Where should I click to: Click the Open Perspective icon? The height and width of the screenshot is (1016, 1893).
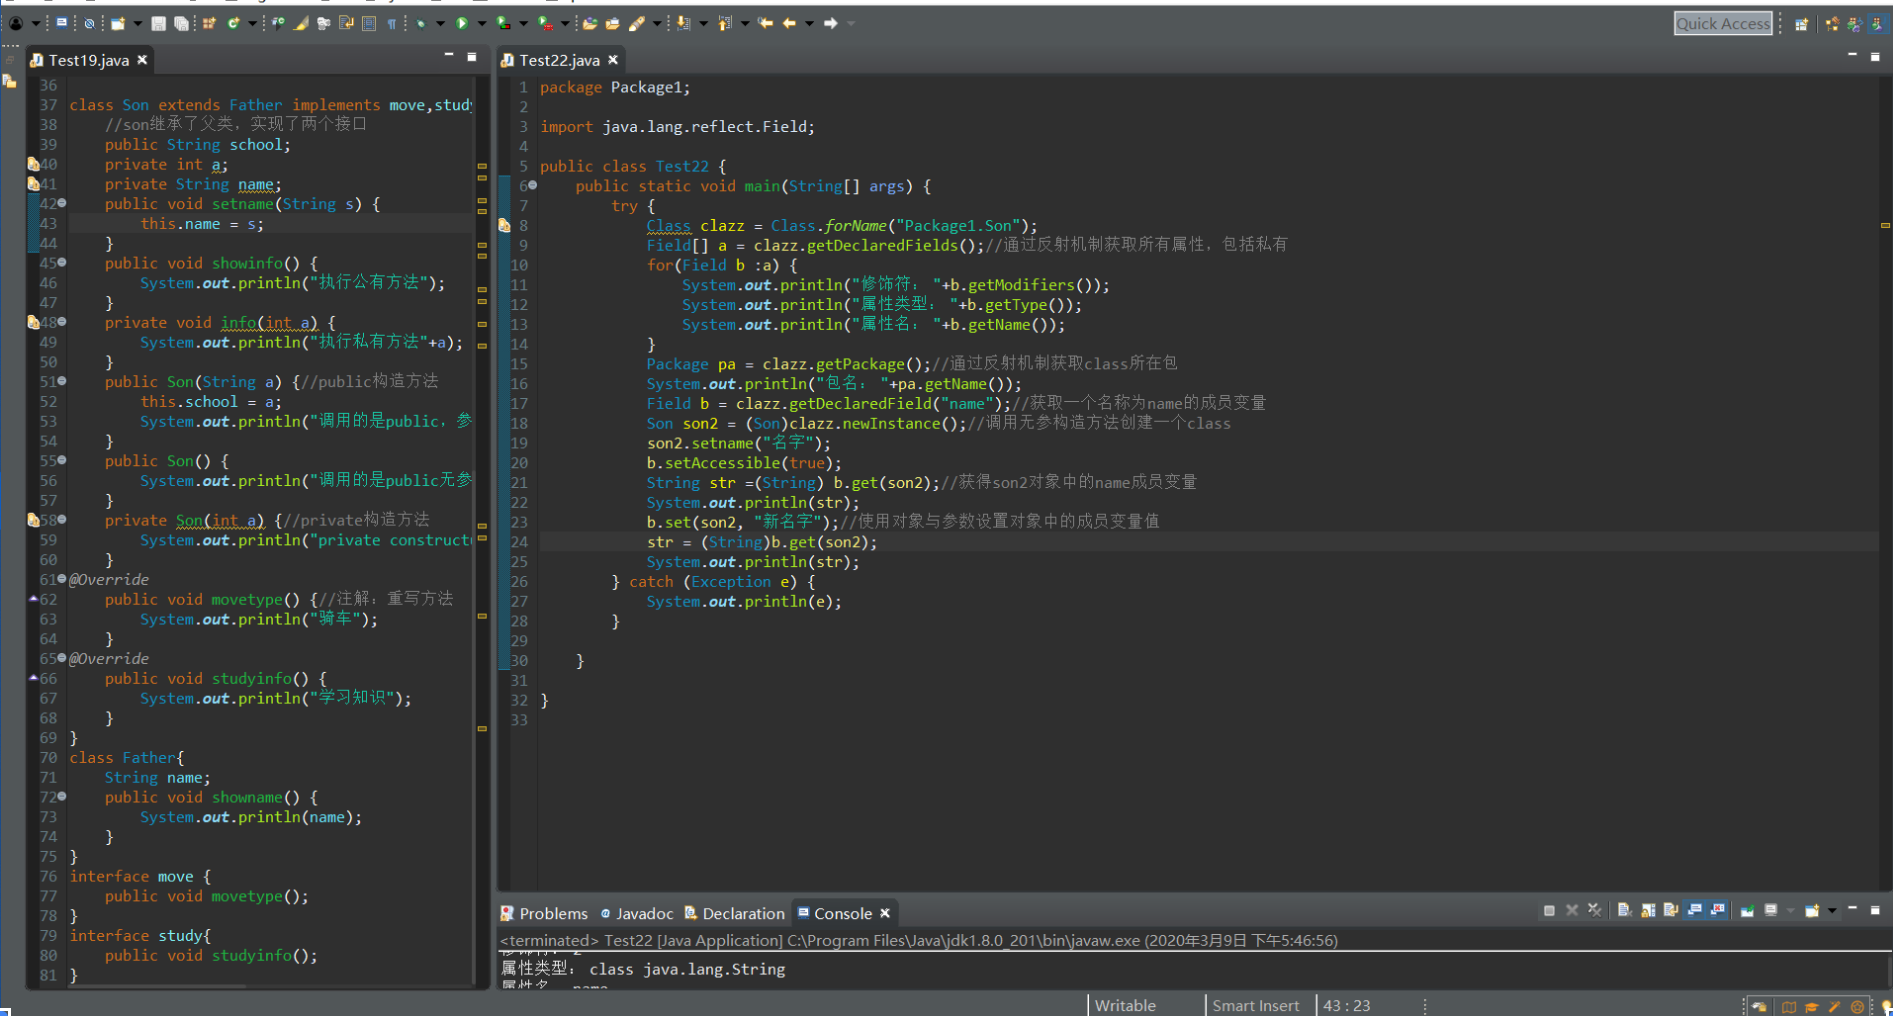[x=1801, y=24]
